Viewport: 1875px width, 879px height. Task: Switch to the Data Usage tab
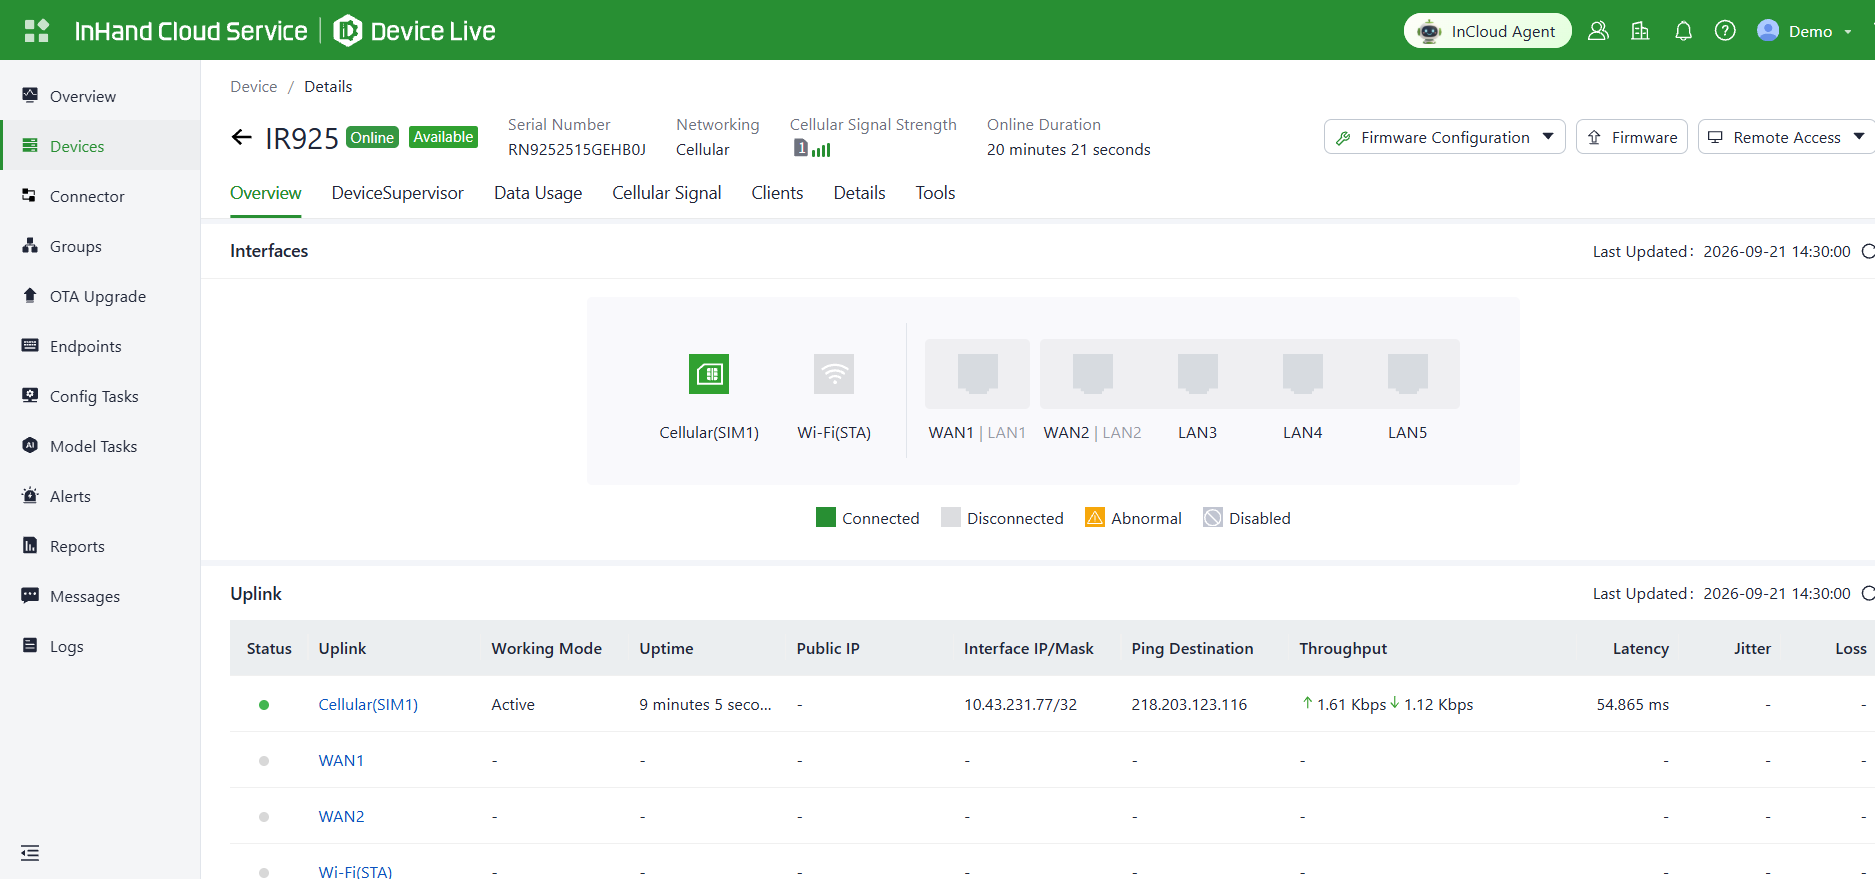click(x=538, y=193)
